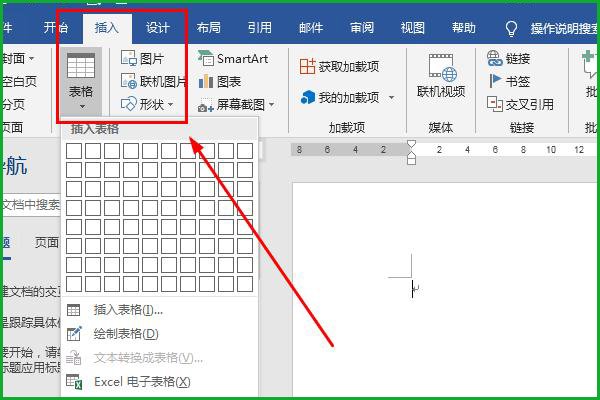The image size is (600, 400).
Task: Choose 插入表格(I)... menu entry
Action: (160, 310)
